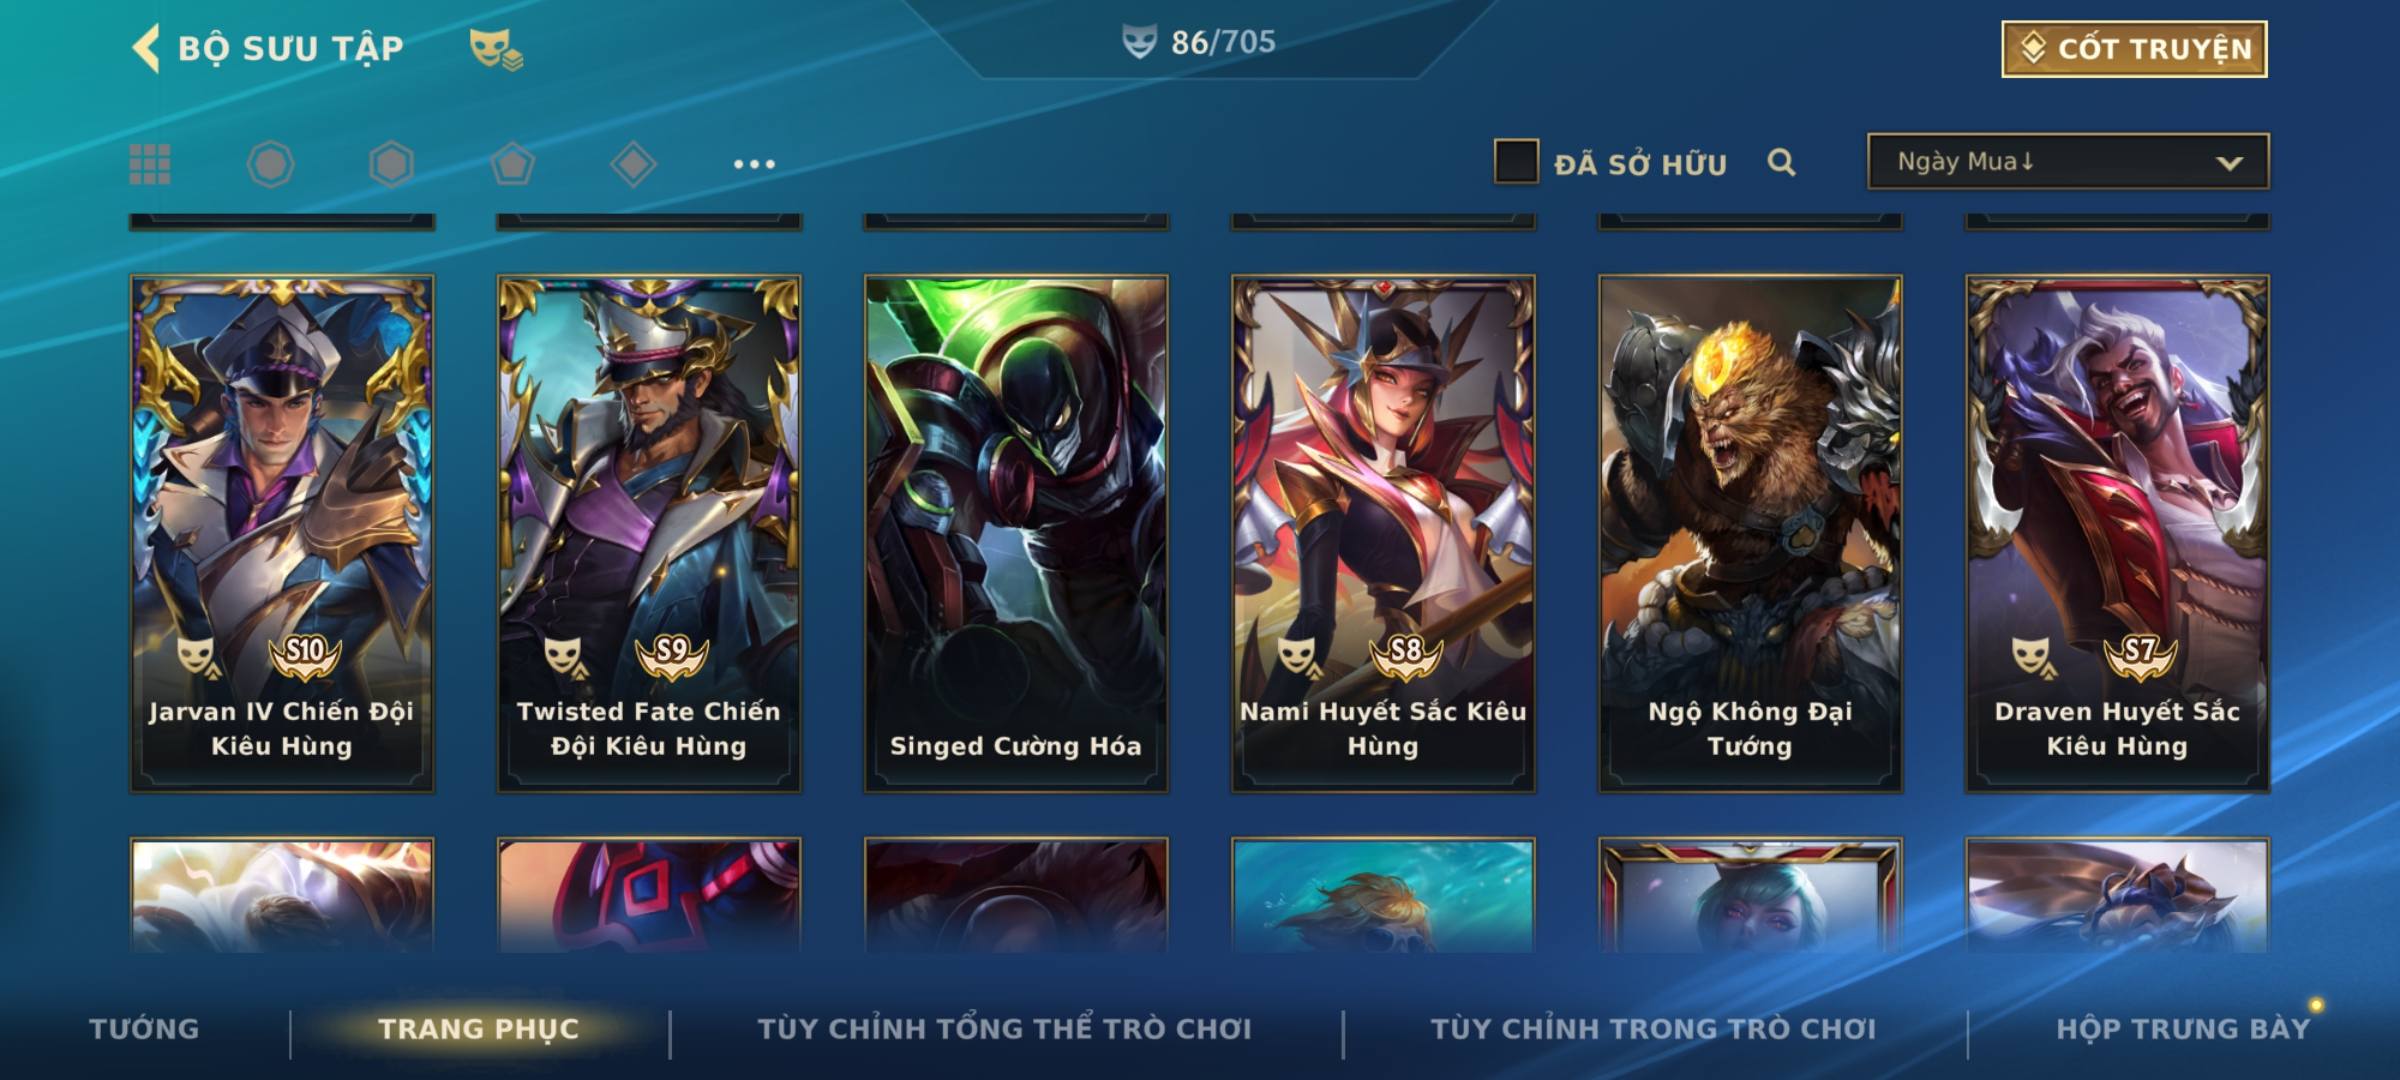Open the Tùy Chỉnh Trong Trò Chơi tab
This screenshot has height=1080, width=2400.
coord(1653,1029)
